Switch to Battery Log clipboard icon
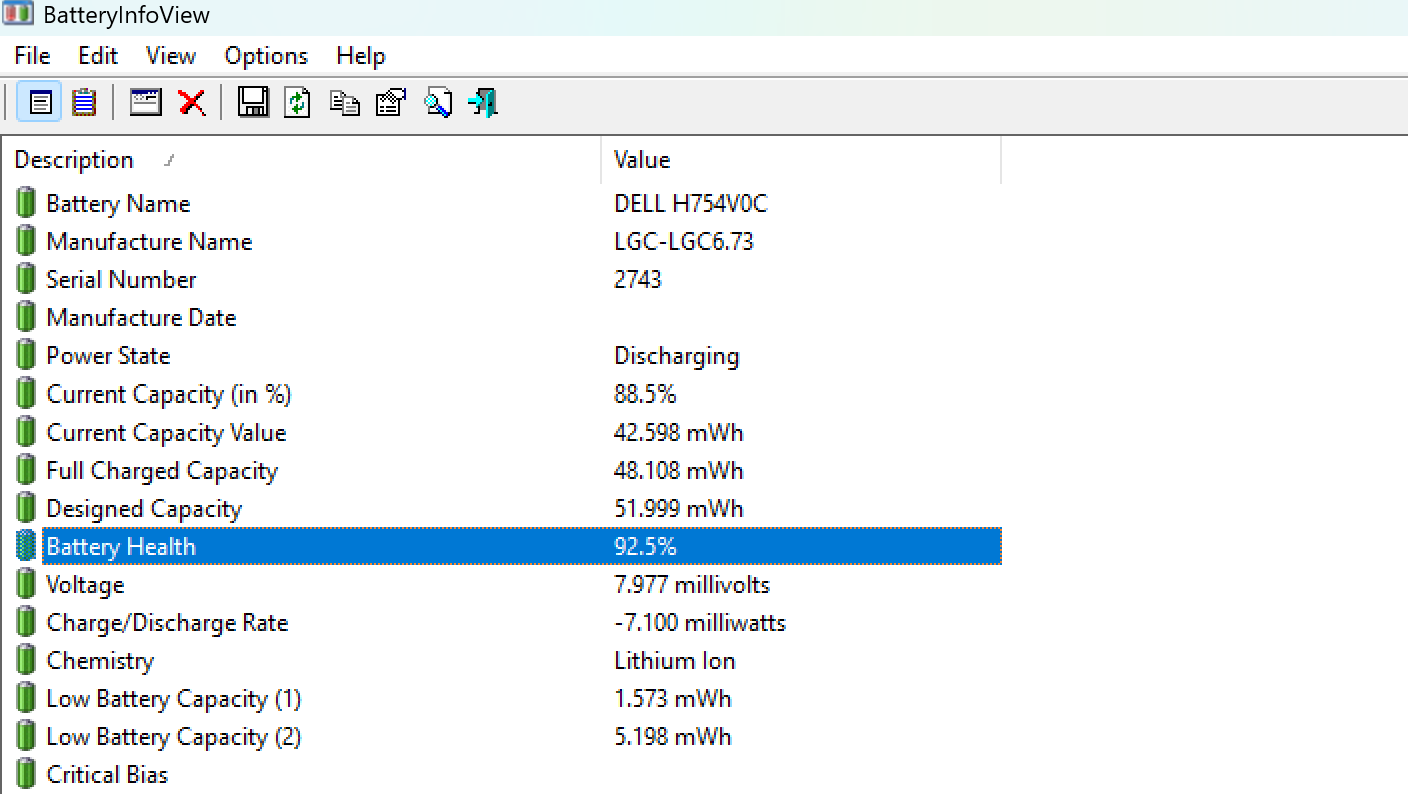 click(x=84, y=102)
